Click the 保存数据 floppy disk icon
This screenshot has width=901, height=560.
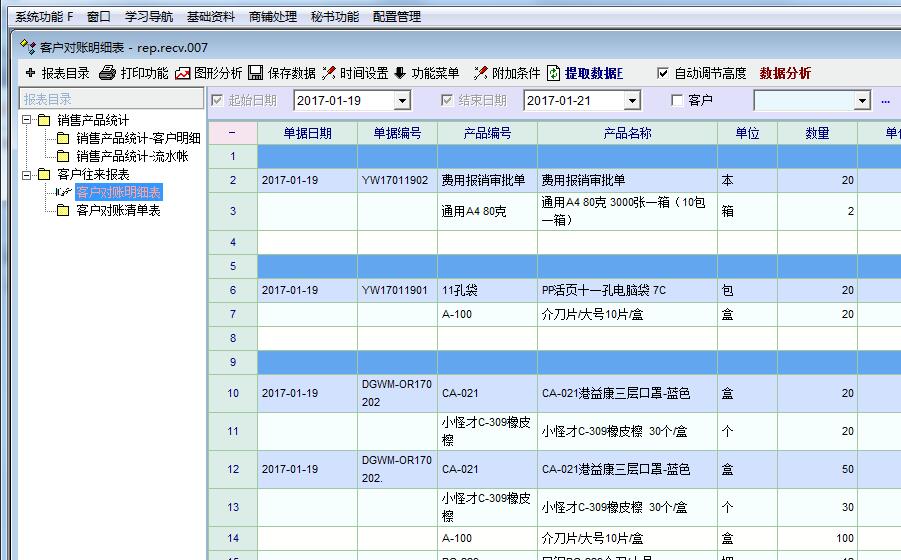tap(256, 73)
